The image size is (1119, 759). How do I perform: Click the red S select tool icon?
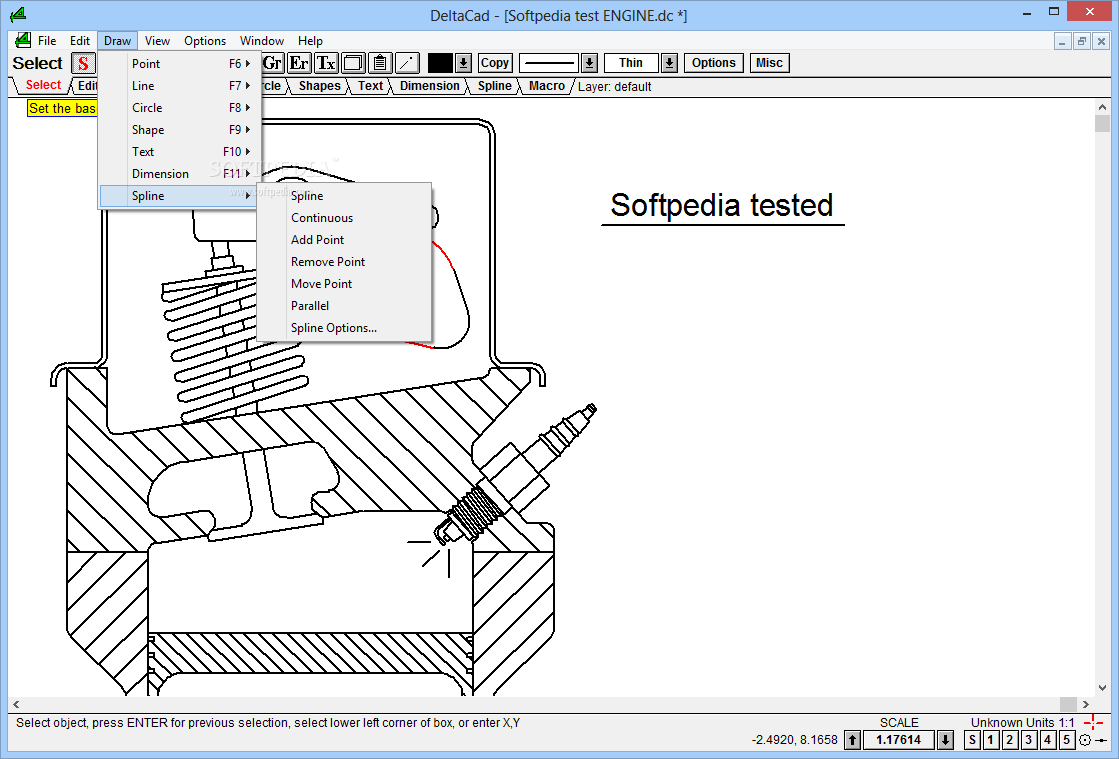click(x=83, y=63)
